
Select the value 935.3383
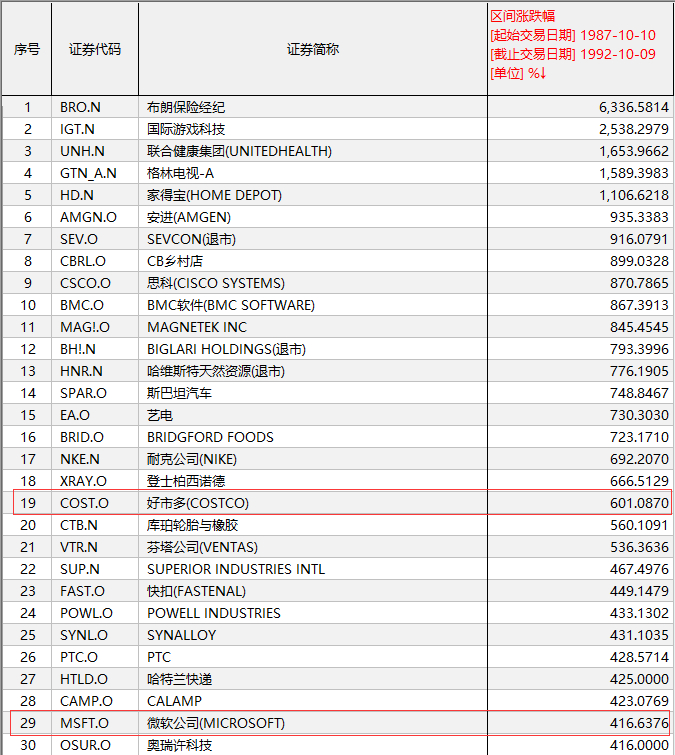tap(639, 217)
